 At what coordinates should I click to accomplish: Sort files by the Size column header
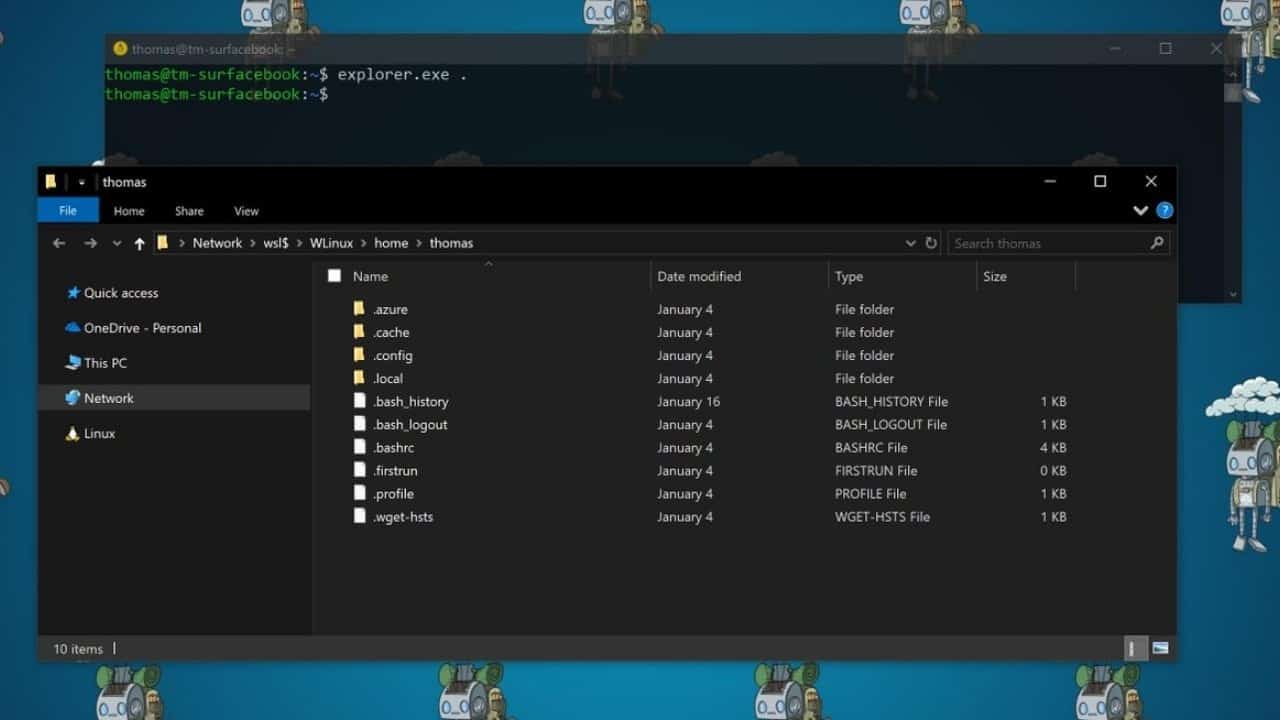(995, 276)
